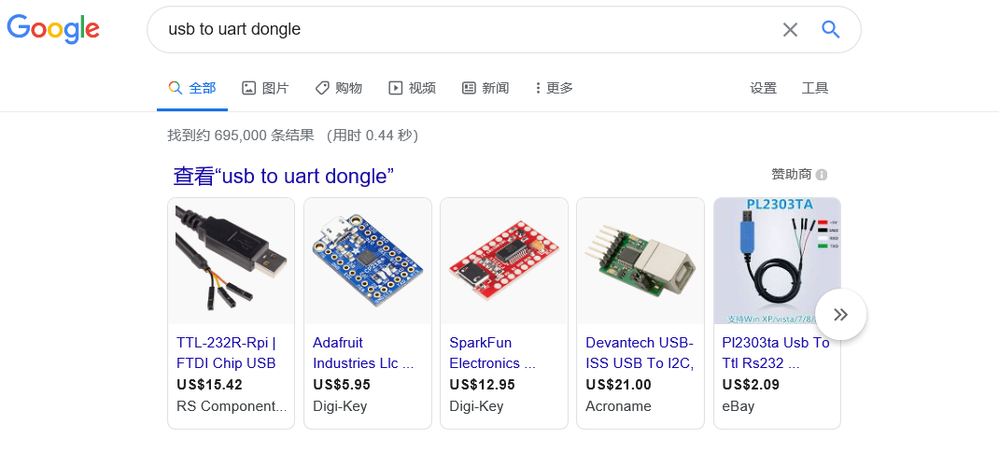This screenshot has height=455, width=999.
Task: Click the PL2303TA cable thumbnail
Action: pos(776,260)
